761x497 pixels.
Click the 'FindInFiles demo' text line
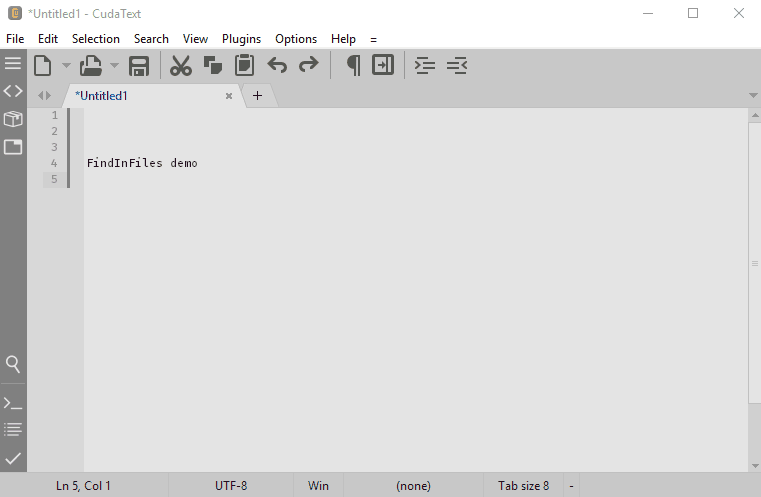pos(142,163)
